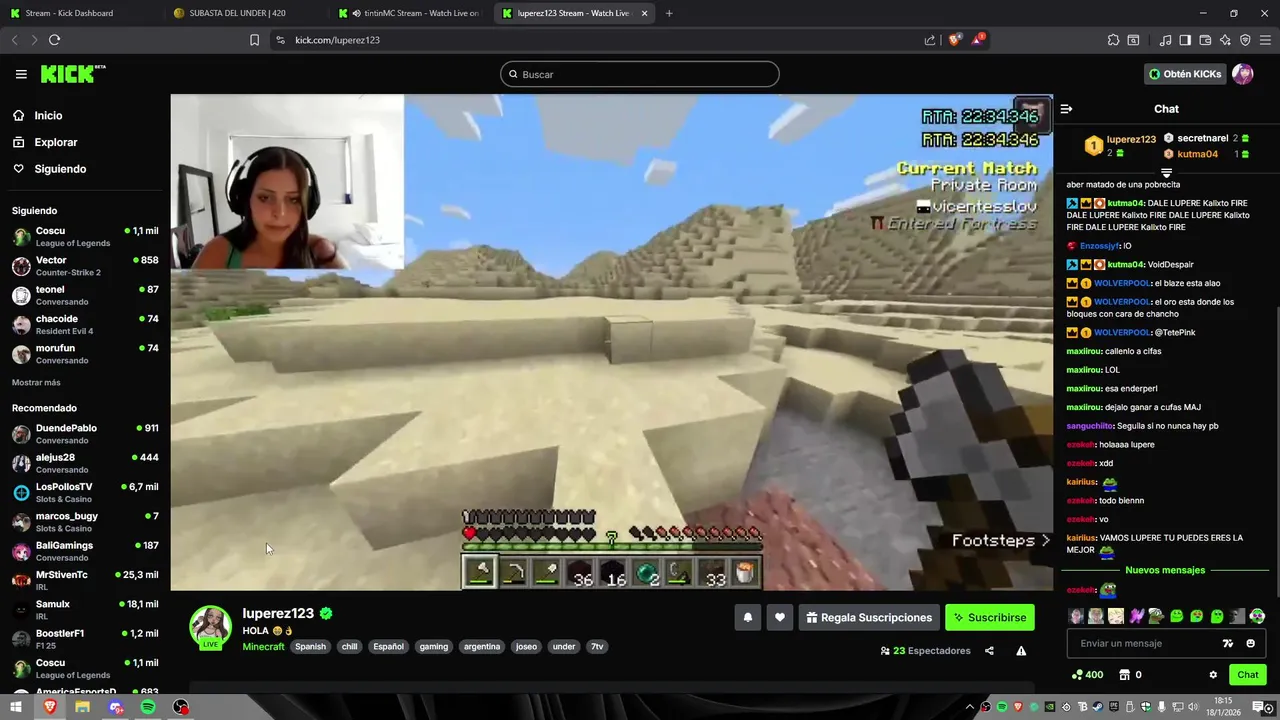Collapse the chat panel arrow icon
Viewport: 1280px width, 720px height.
pyautogui.click(x=1066, y=109)
